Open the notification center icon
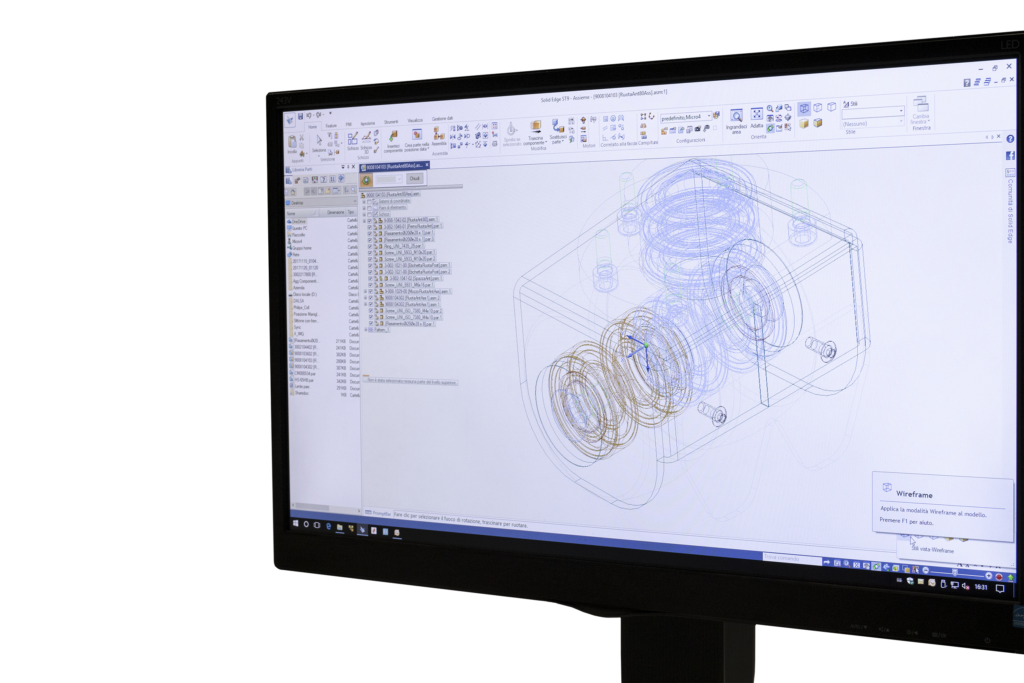 point(999,588)
